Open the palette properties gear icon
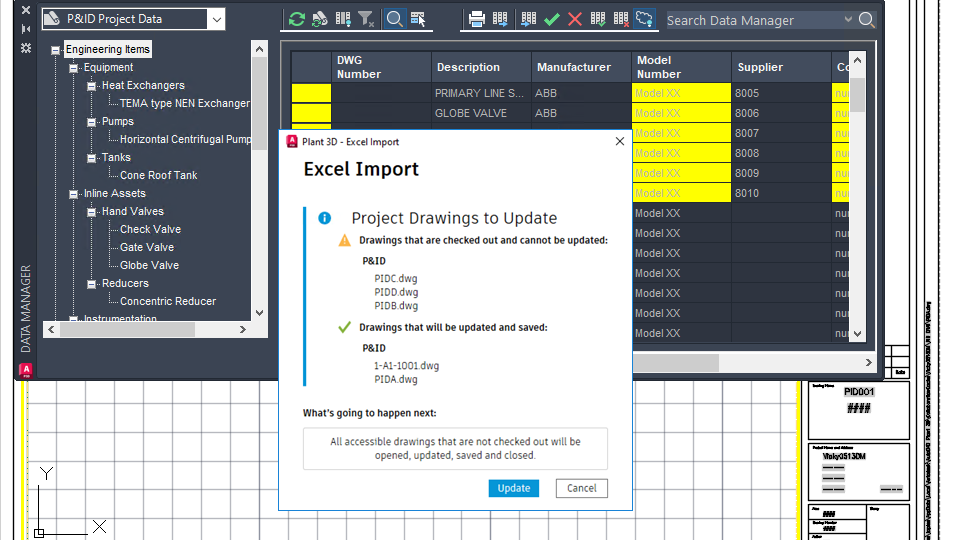960x540 pixels. (26, 48)
